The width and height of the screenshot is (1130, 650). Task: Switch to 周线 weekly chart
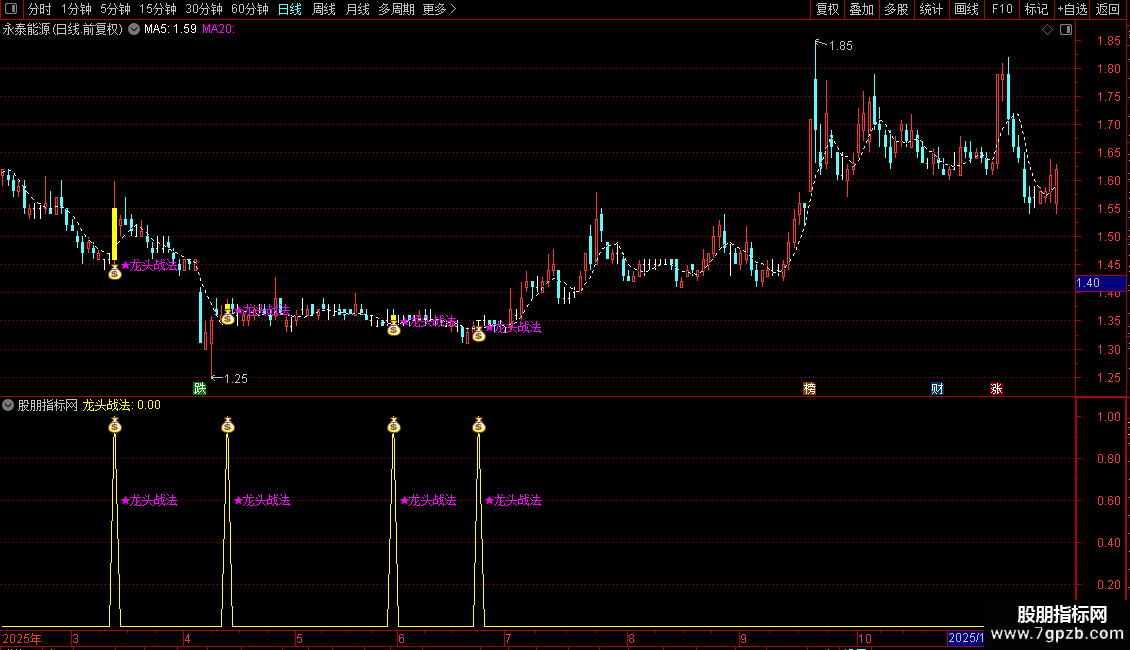coord(324,9)
